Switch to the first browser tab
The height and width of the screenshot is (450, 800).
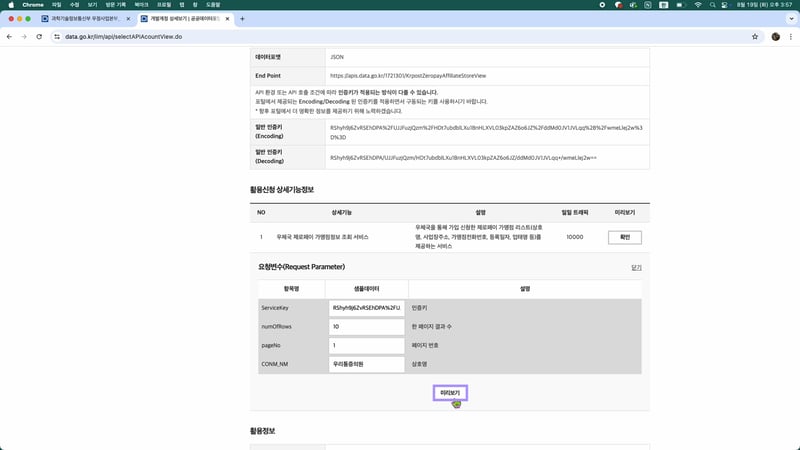point(85,19)
